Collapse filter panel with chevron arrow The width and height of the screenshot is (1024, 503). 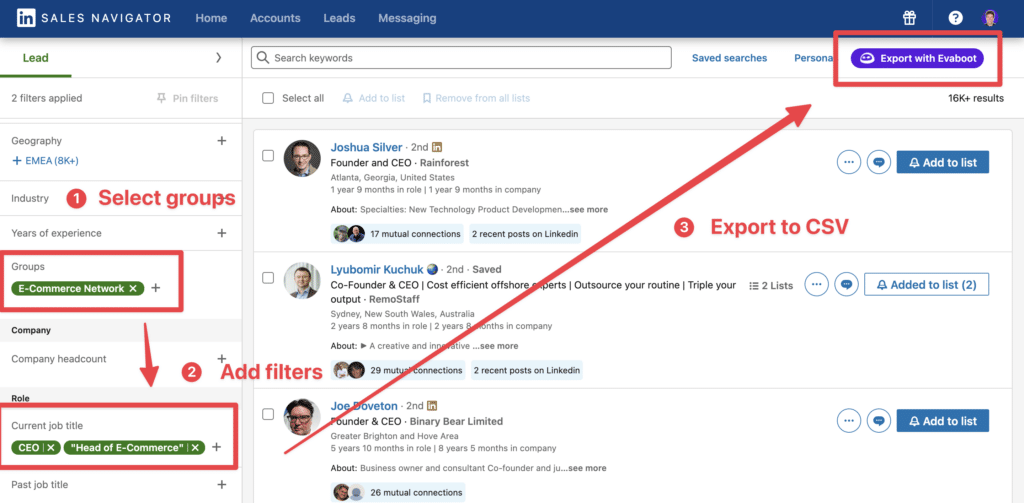click(218, 57)
